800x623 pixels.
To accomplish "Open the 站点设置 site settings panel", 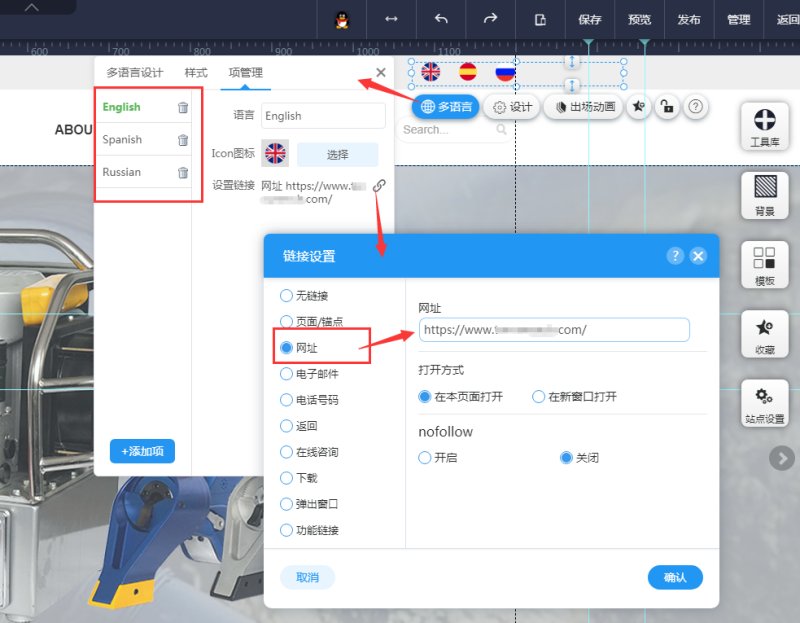I will pyautogui.click(x=764, y=404).
